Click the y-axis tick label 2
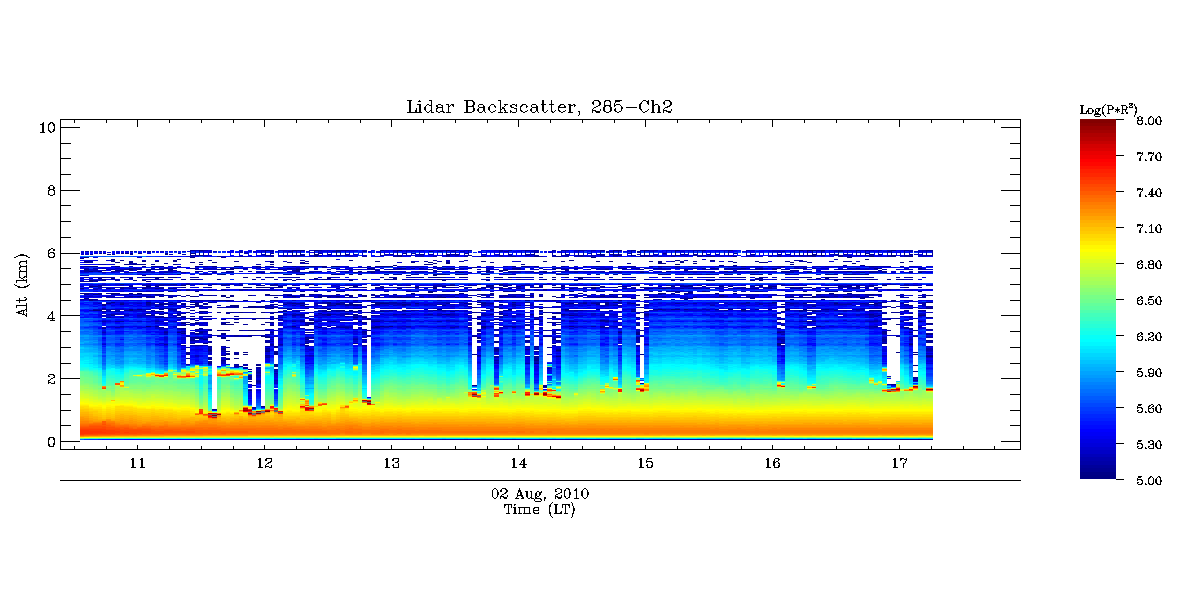The image size is (1200, 600). tap(50, 379)
